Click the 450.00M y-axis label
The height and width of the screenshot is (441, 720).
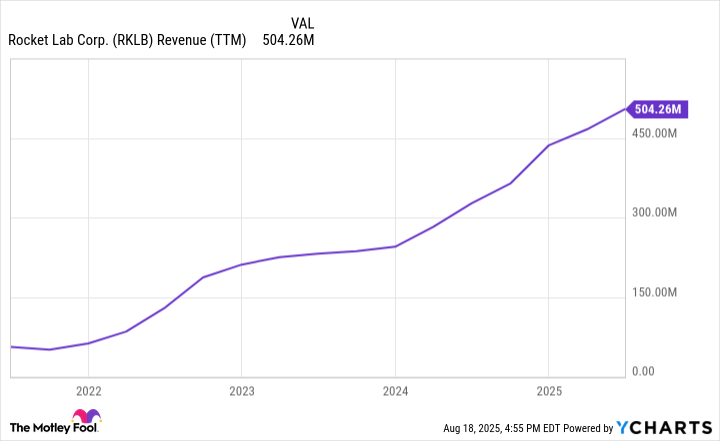click(x=654, y=133)
